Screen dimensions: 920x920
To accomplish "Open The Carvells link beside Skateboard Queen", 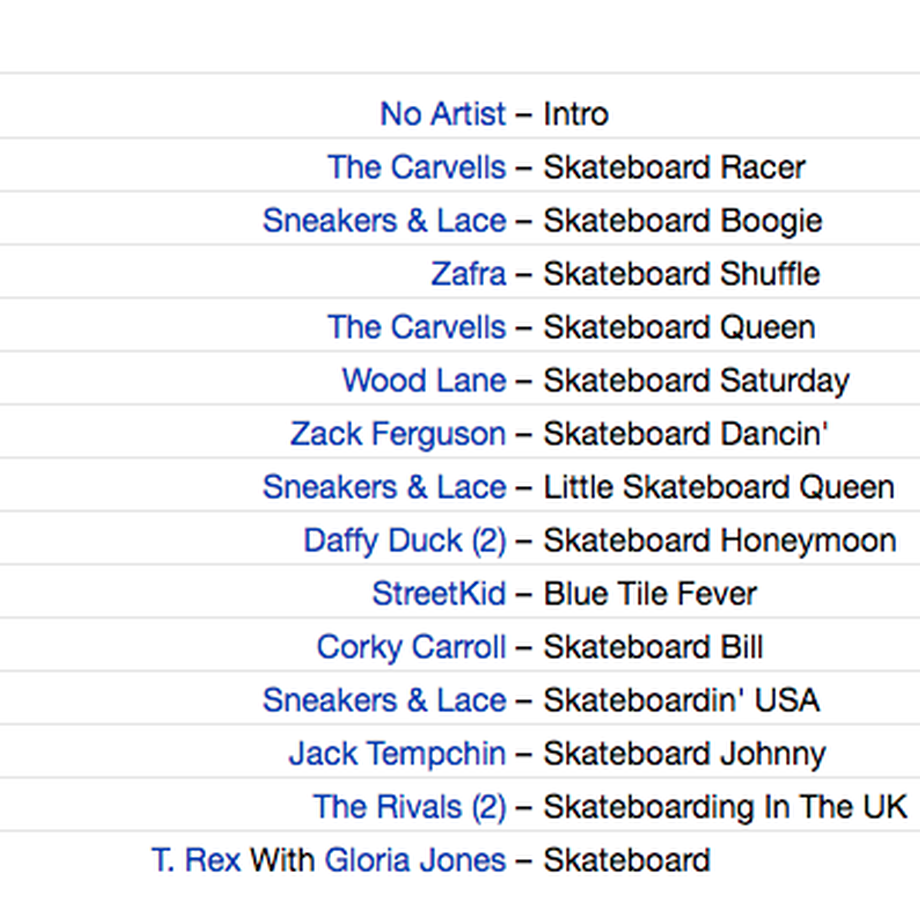I will [x=417, y=327].
